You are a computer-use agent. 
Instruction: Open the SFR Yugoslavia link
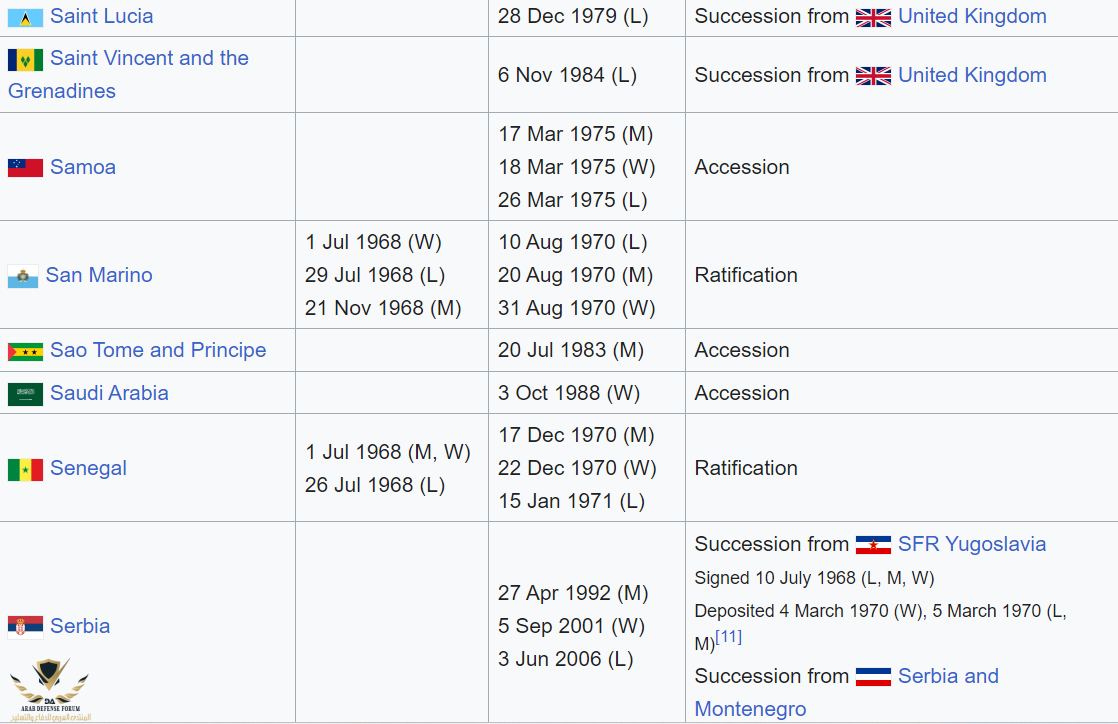972,544
